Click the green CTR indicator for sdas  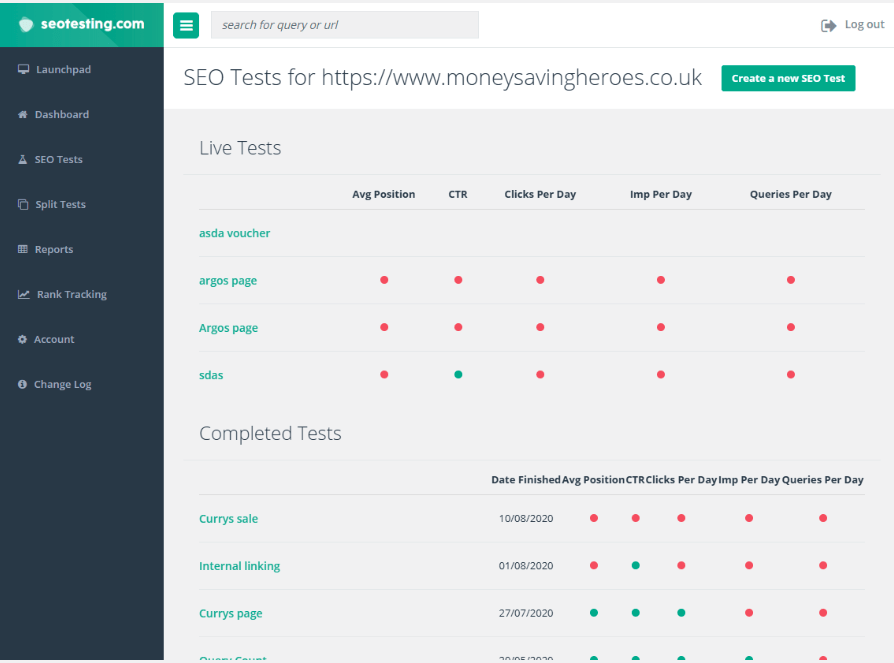[458, 374]
